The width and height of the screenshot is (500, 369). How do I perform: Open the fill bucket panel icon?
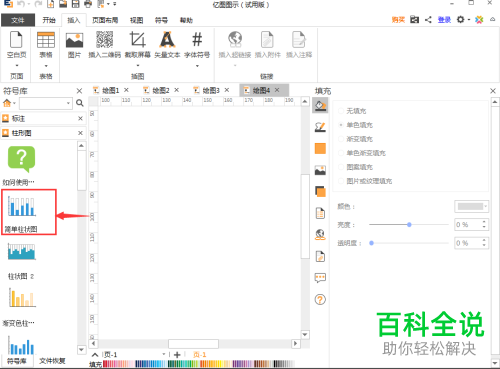[x=320, y=106]
